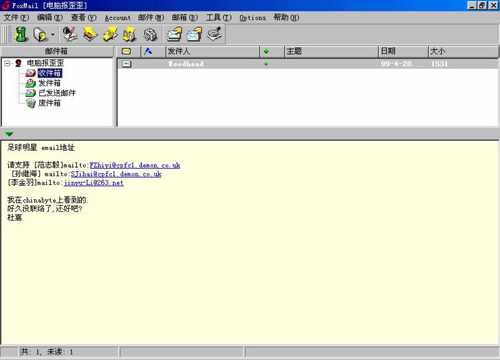Click the address book envelope icon

point(174,34)
